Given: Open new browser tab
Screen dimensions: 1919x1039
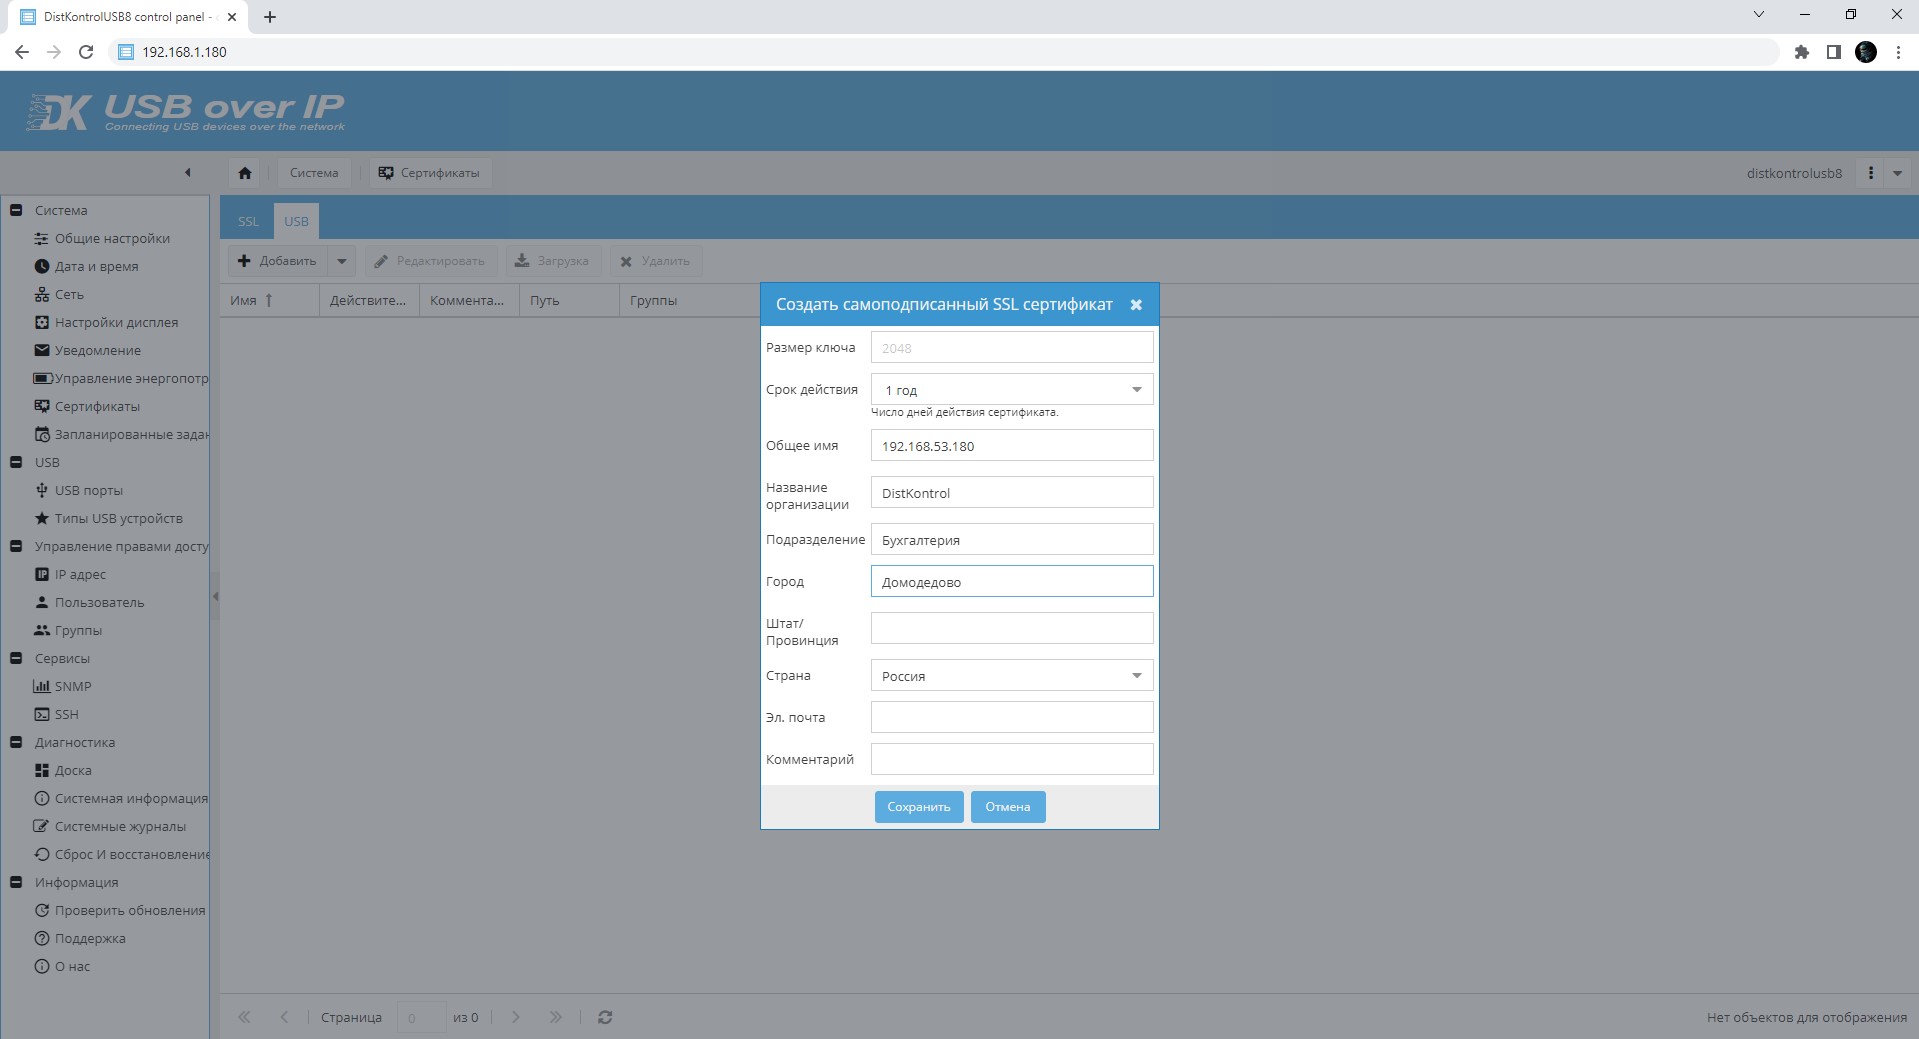Looking at the screenshot, I should point(270,17).
